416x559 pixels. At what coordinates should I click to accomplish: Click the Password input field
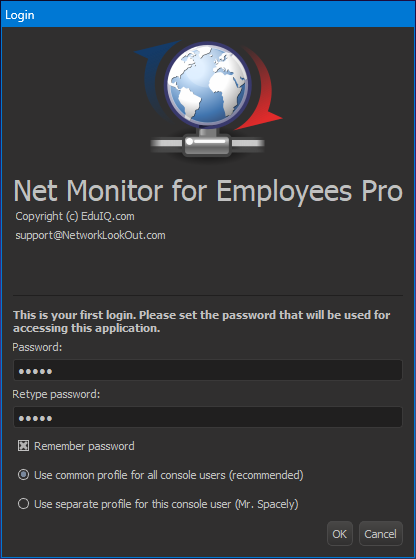point(208,370)
